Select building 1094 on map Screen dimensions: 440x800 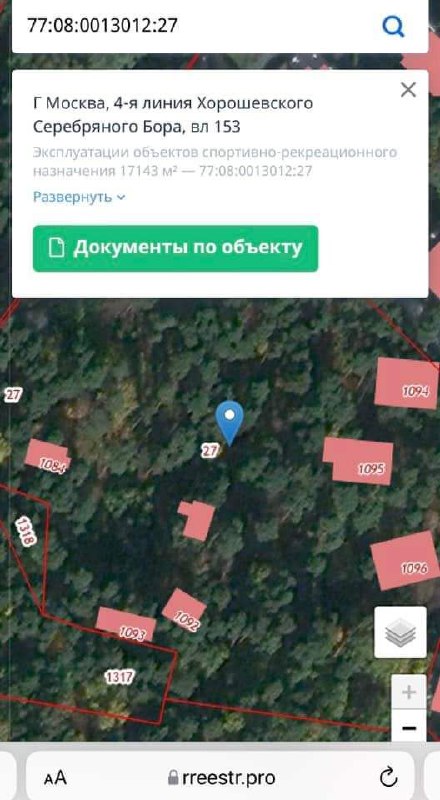406,384
